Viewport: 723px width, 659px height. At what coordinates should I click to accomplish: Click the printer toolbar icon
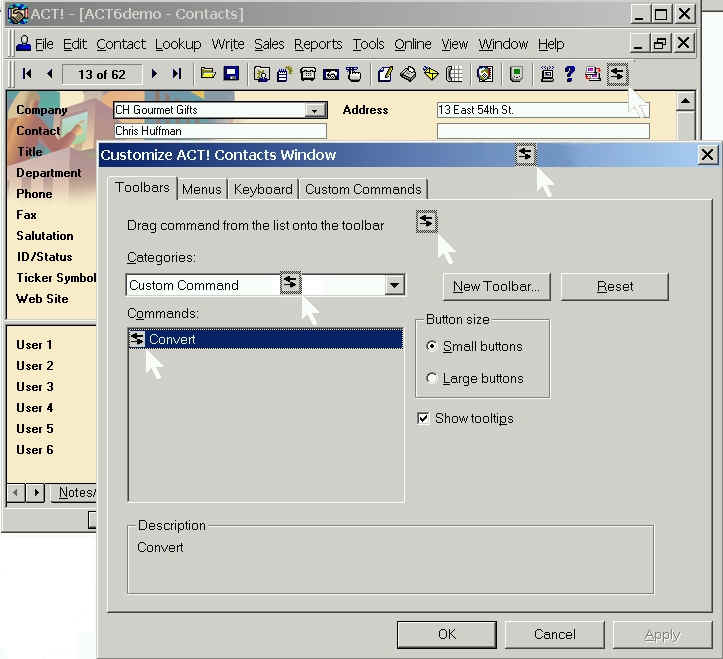tap(408, 74)
